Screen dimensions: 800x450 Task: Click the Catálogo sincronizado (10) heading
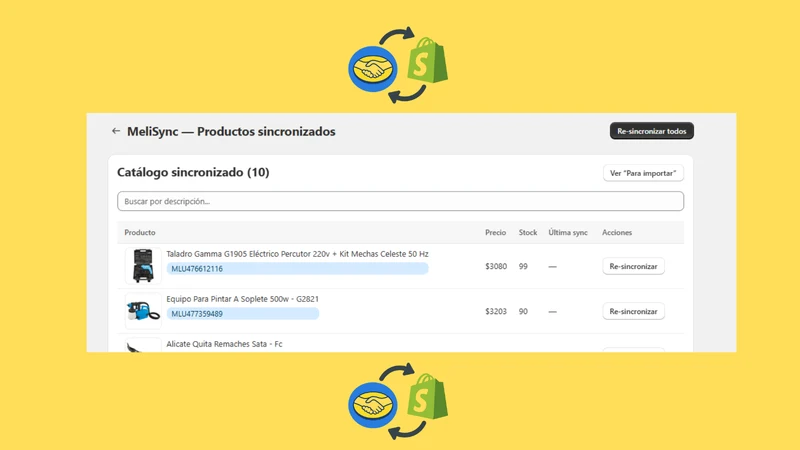193,172
